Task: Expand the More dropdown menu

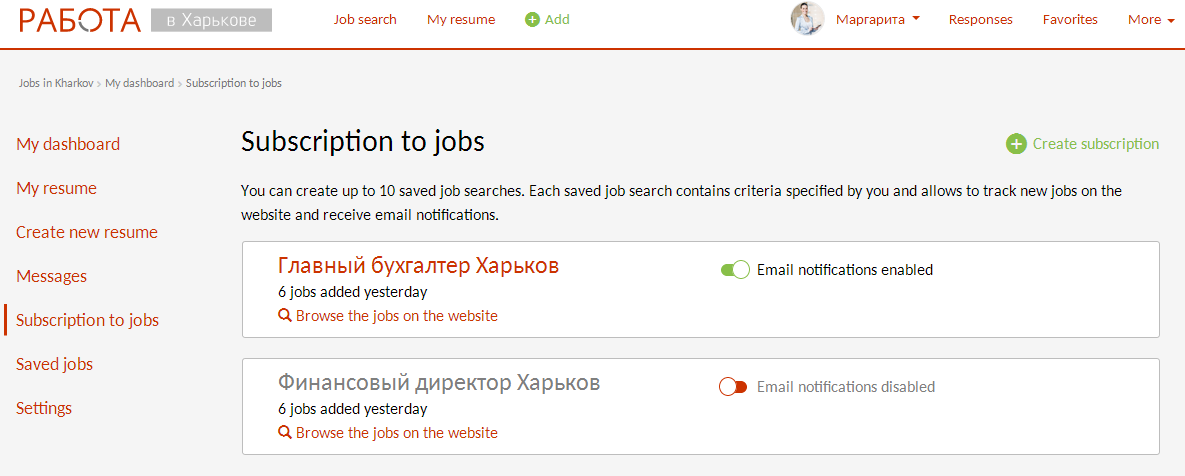Action: (1150, 20)
